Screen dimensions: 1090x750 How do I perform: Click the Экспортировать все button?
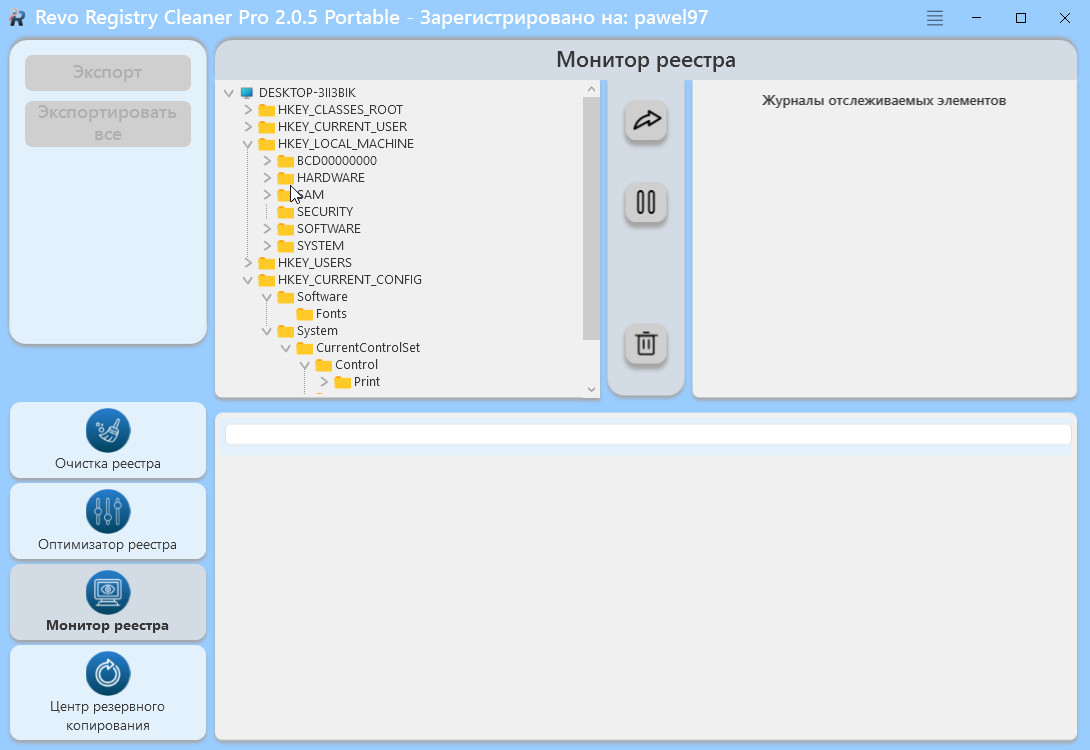tap(108, 124)
